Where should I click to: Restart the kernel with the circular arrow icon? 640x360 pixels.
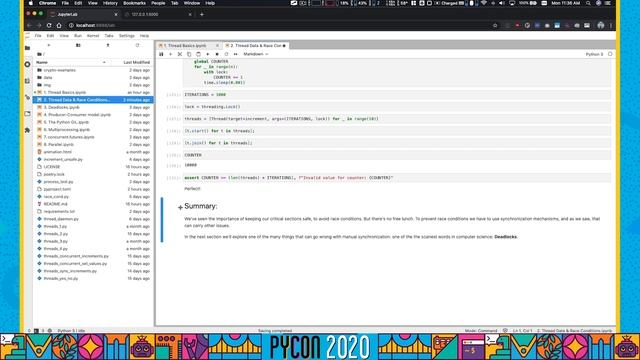point(226,54)
